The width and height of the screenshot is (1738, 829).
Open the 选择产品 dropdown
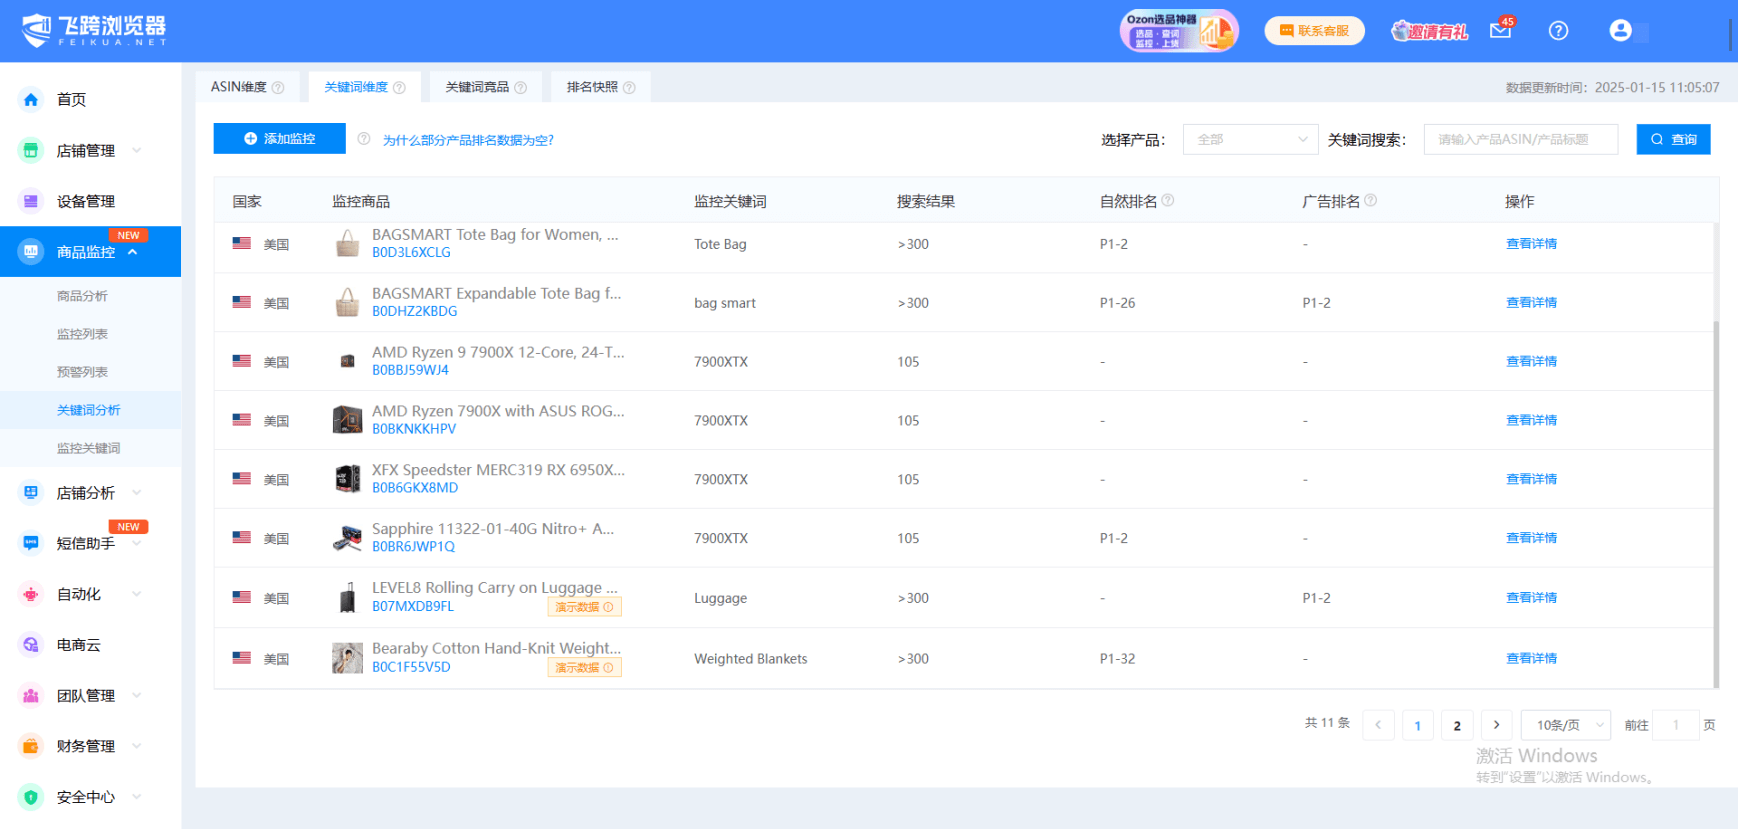(x=1251, y=139)
